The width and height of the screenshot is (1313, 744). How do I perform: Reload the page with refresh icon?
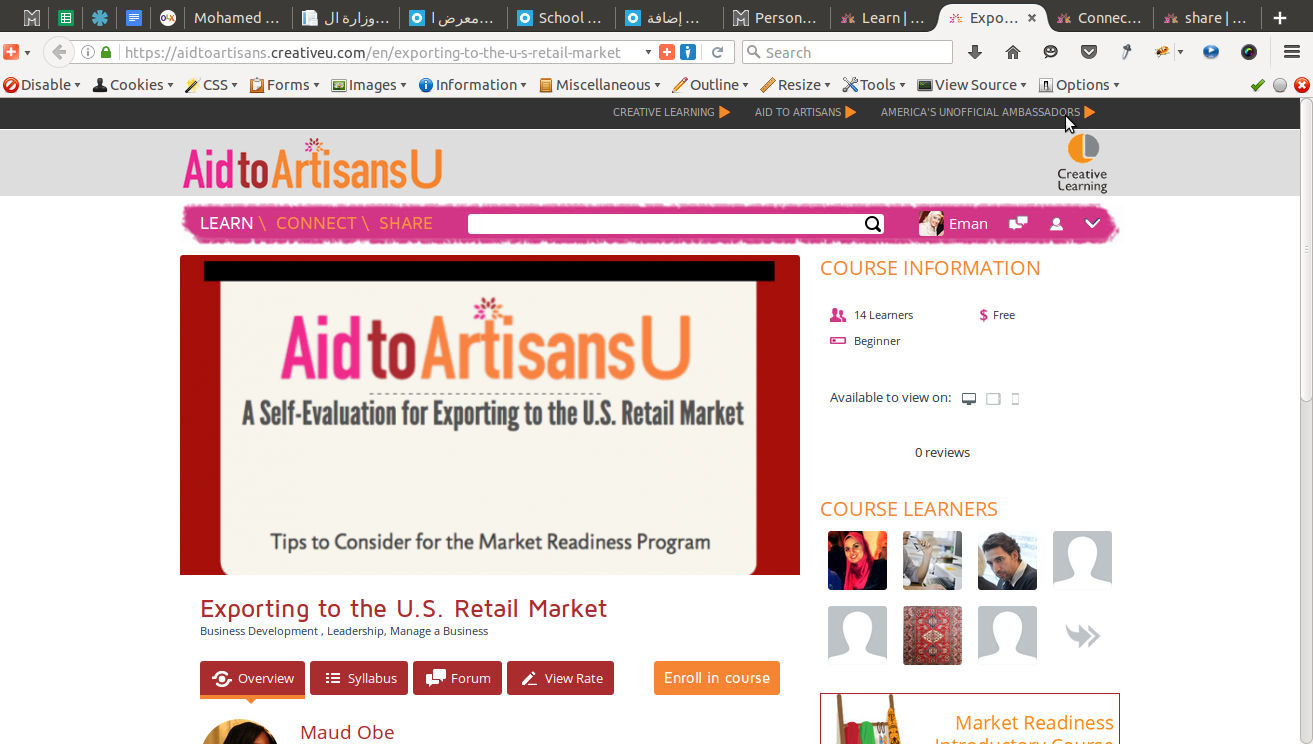(x=717, y=52)
